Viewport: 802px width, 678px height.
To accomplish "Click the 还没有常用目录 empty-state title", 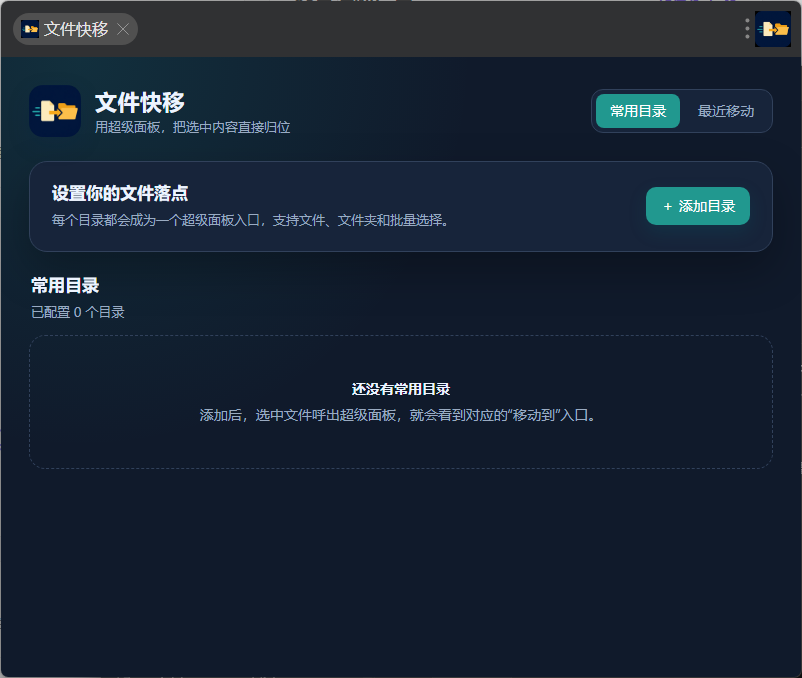I will point(400,389).
